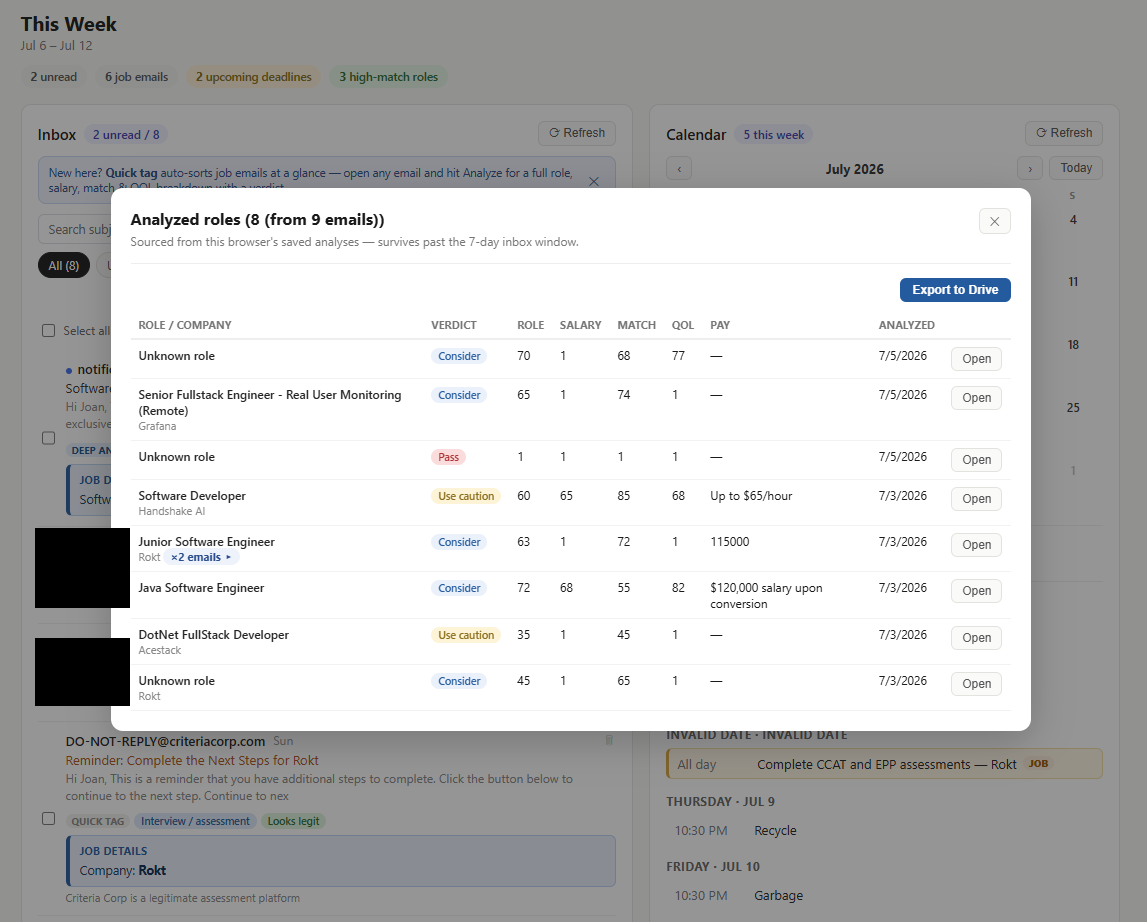Click the Use caution verdict for Handshake AI
The image size is (1147, 922).
pos(466,496)
